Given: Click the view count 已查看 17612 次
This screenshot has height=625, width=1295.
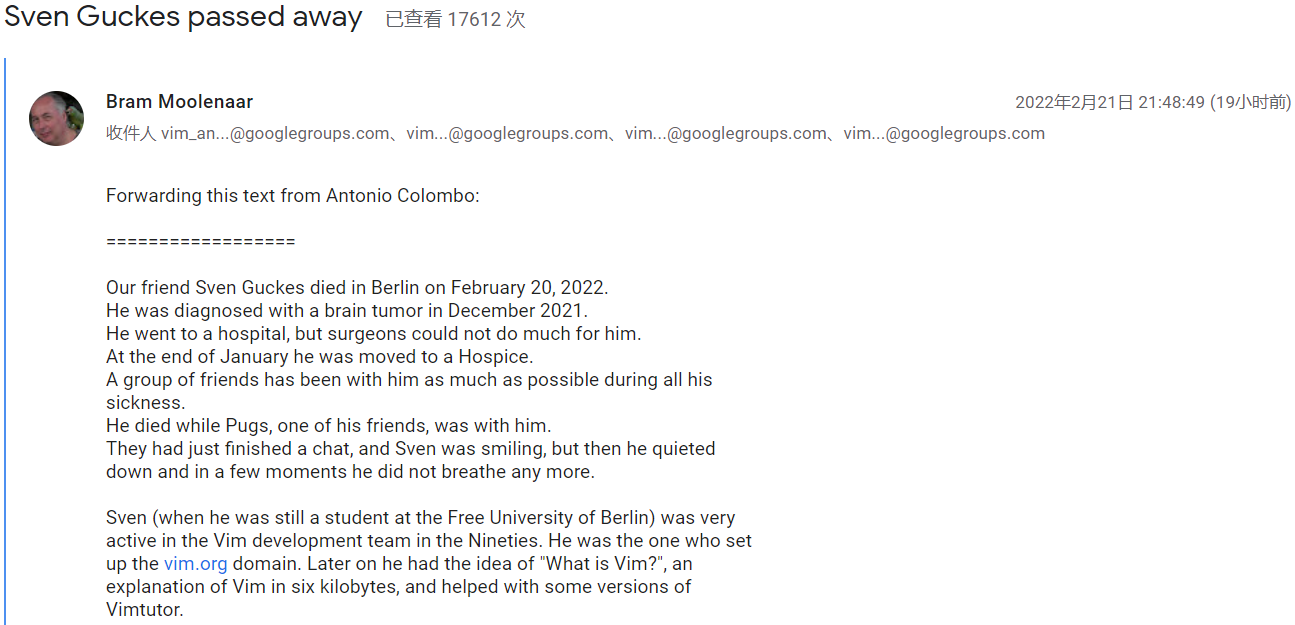Looking at the screenshot, I should click(455, 20).
